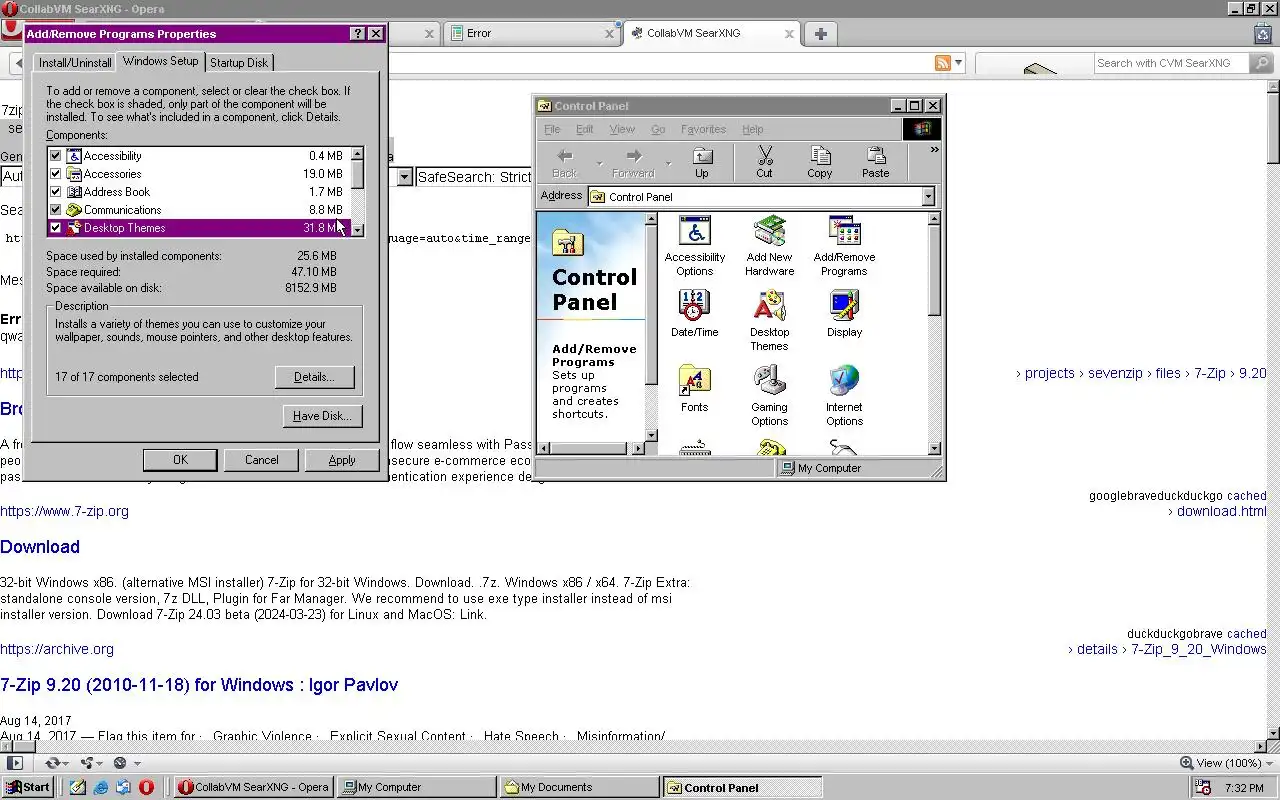Click the Have Disk... button
This screenshot has width=1280, height=800.
[322, 416]
